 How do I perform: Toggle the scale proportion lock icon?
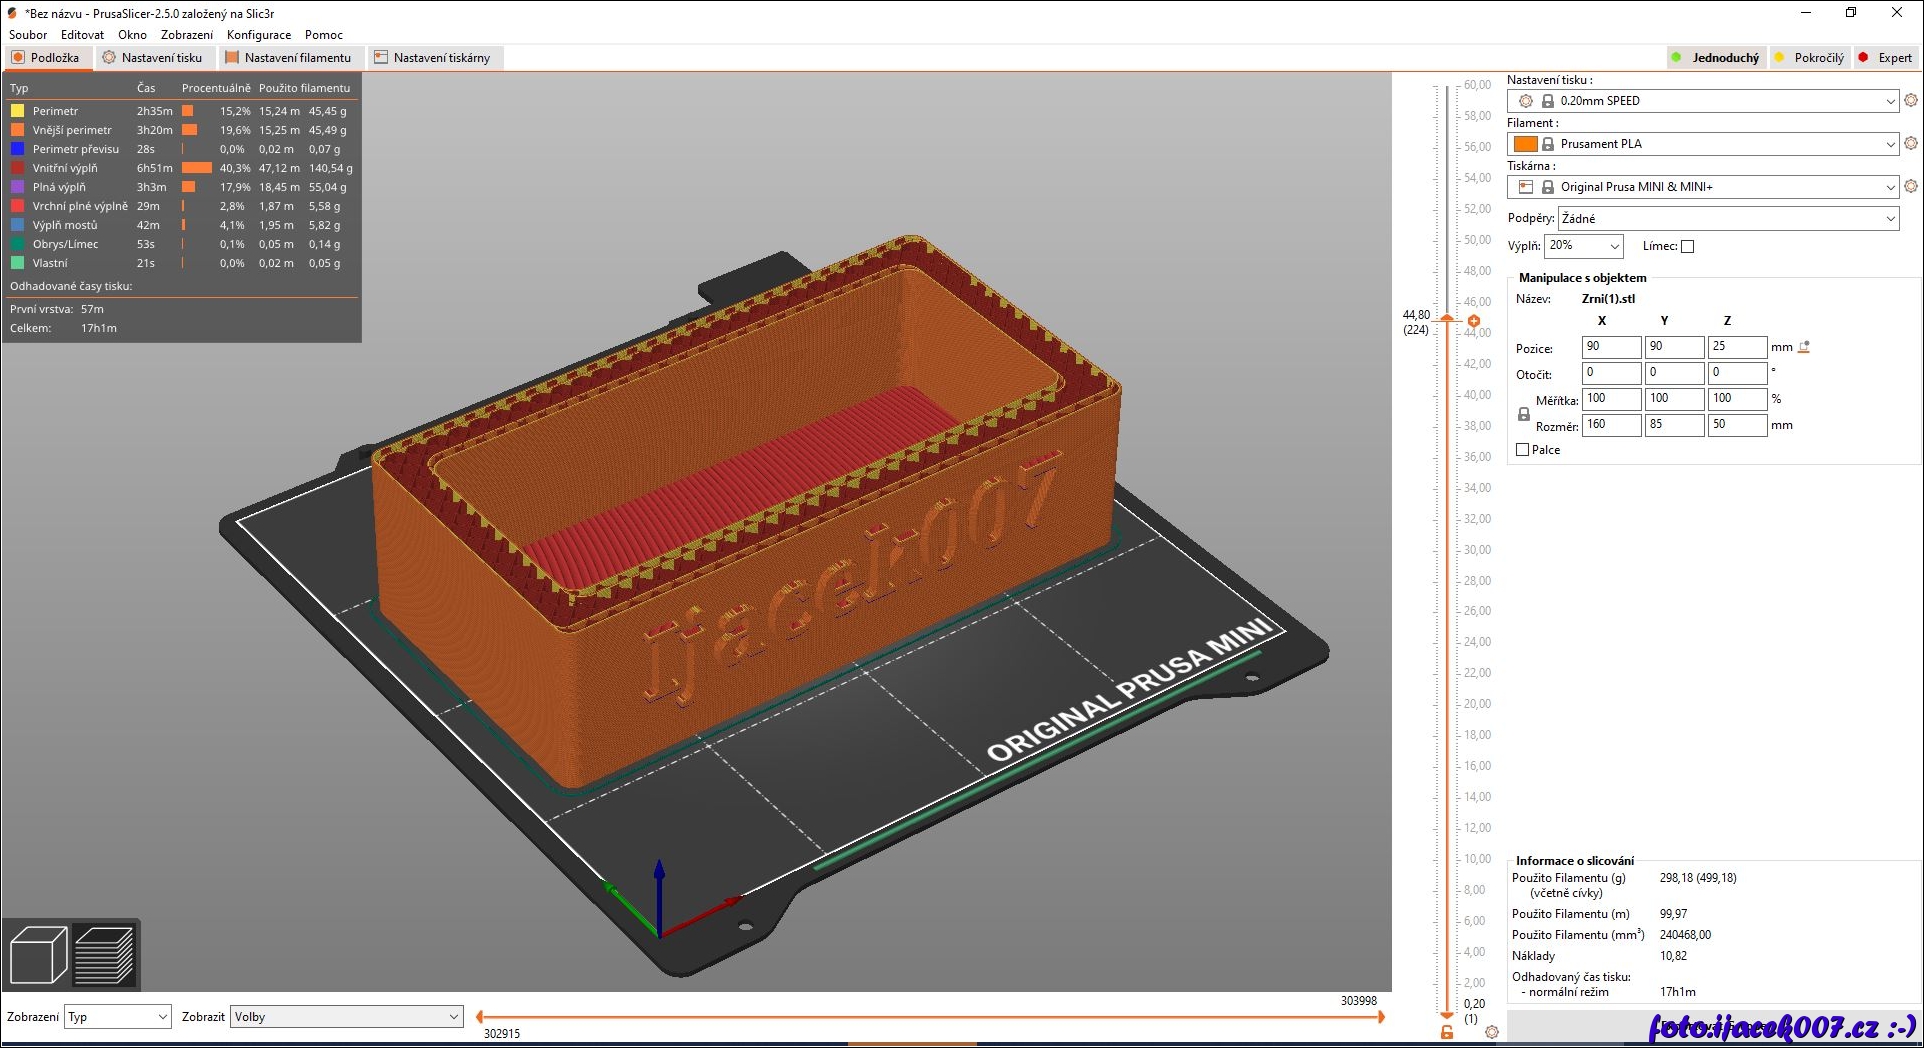coord(1523,414)
